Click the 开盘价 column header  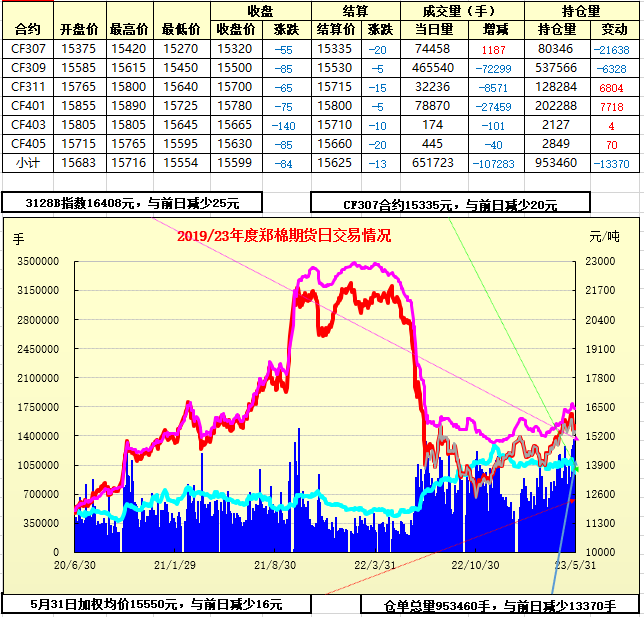[79, 29]
